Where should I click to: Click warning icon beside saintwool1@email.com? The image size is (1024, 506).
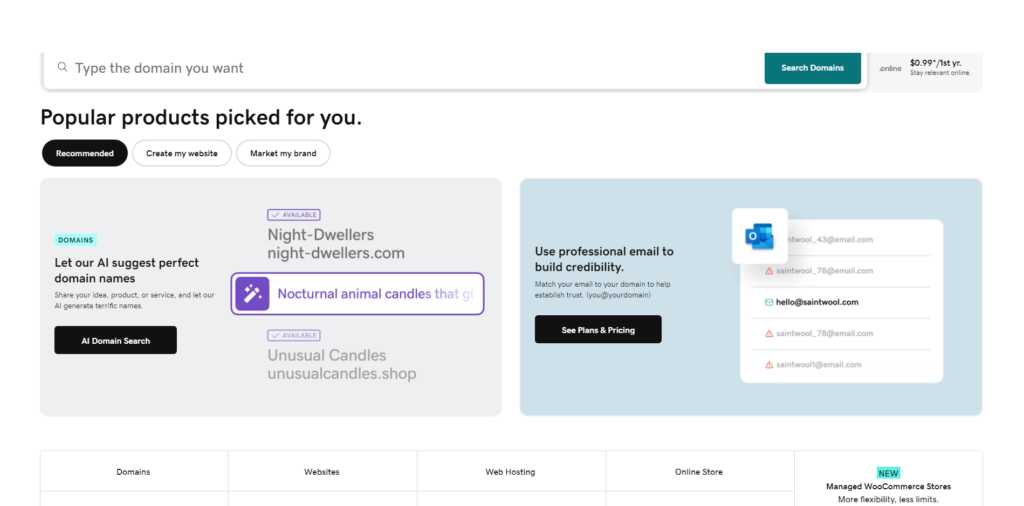(x=769, y=365)
